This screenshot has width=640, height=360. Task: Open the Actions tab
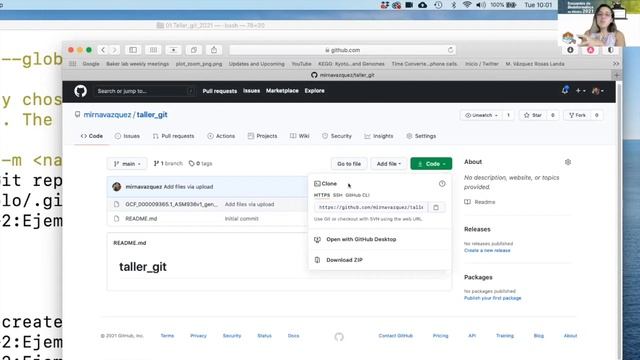(x=221, y=136)
